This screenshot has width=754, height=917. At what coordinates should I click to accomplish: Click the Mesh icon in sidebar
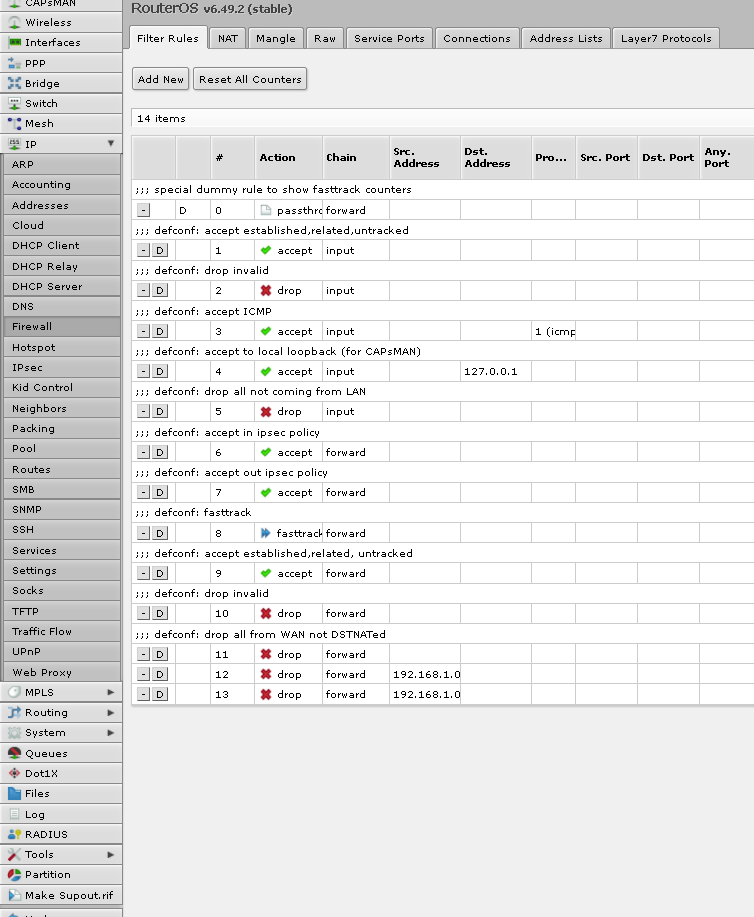pyautogui.click(x=14, y=123)
